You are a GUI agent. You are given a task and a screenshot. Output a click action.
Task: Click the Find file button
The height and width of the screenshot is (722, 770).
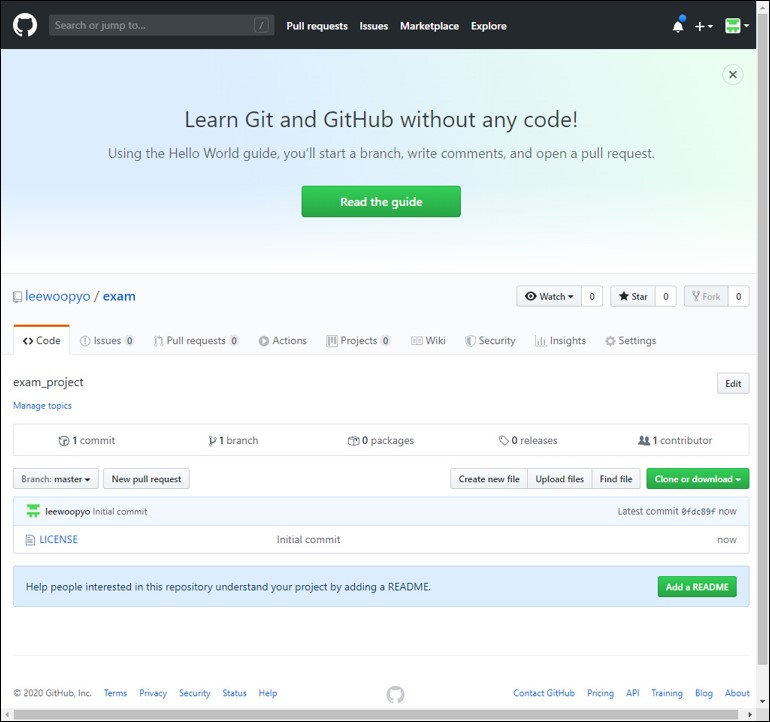(616, 479)
